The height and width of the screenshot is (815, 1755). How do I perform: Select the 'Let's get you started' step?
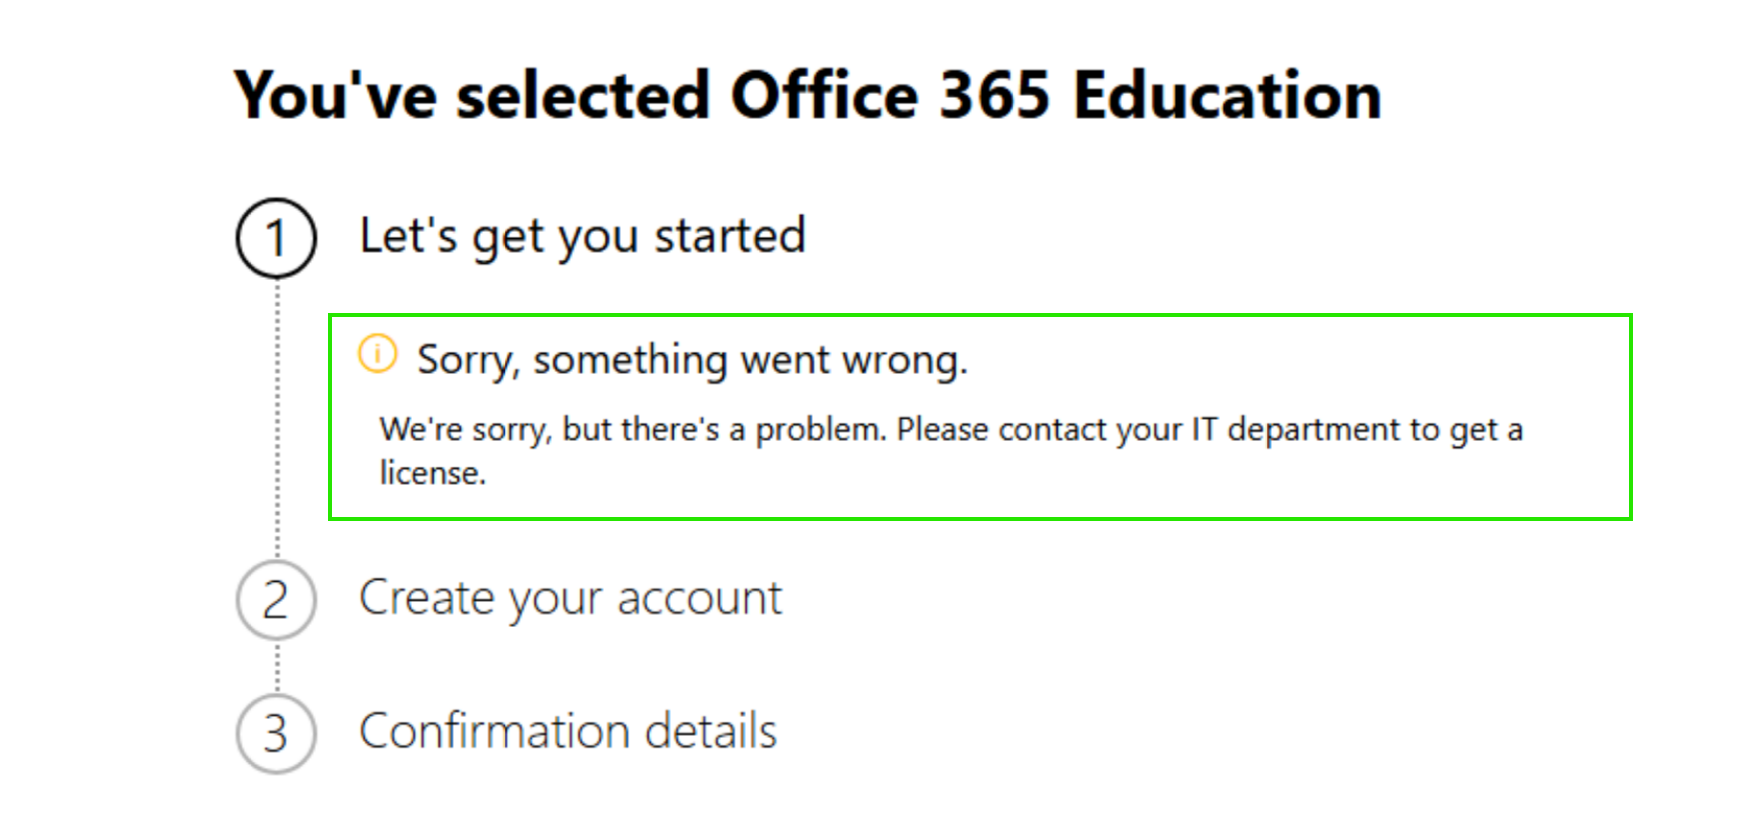pos(582,237)
